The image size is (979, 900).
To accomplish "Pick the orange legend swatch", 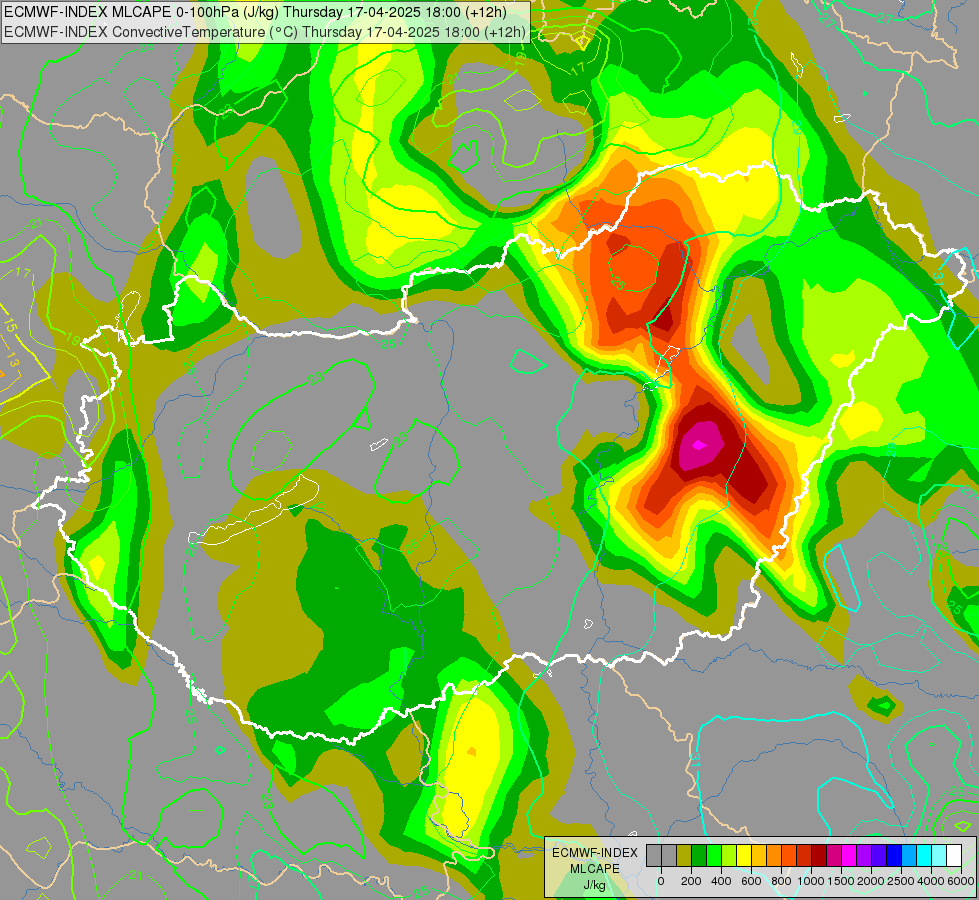I will [774, 855].
